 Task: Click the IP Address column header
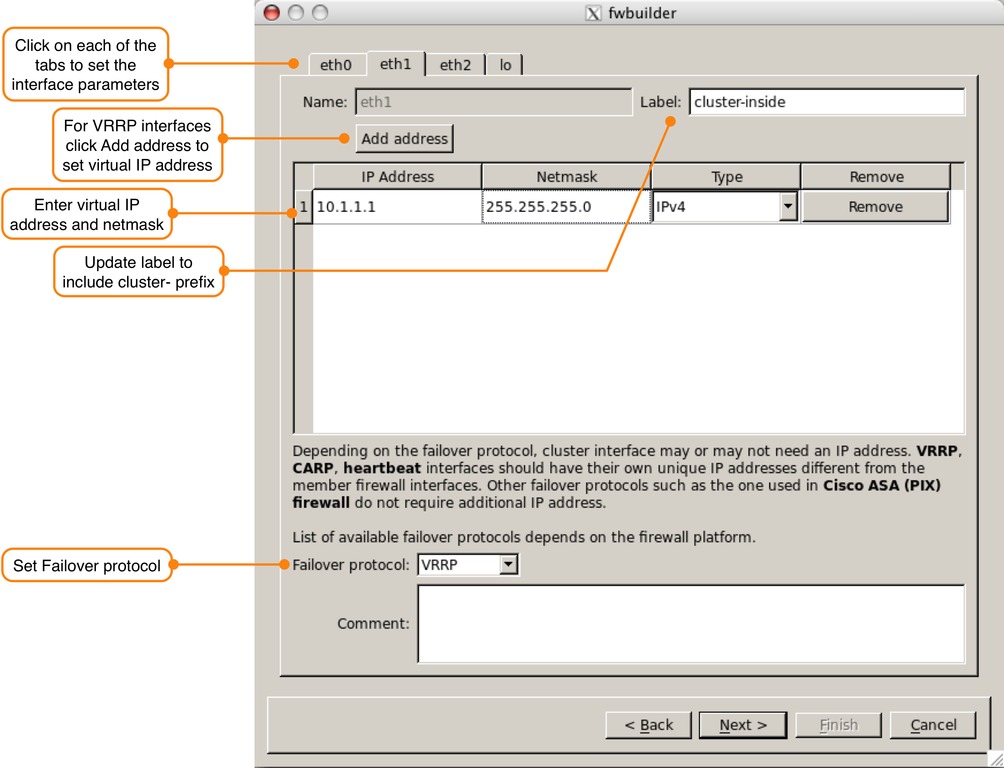[x=397, y=177]
